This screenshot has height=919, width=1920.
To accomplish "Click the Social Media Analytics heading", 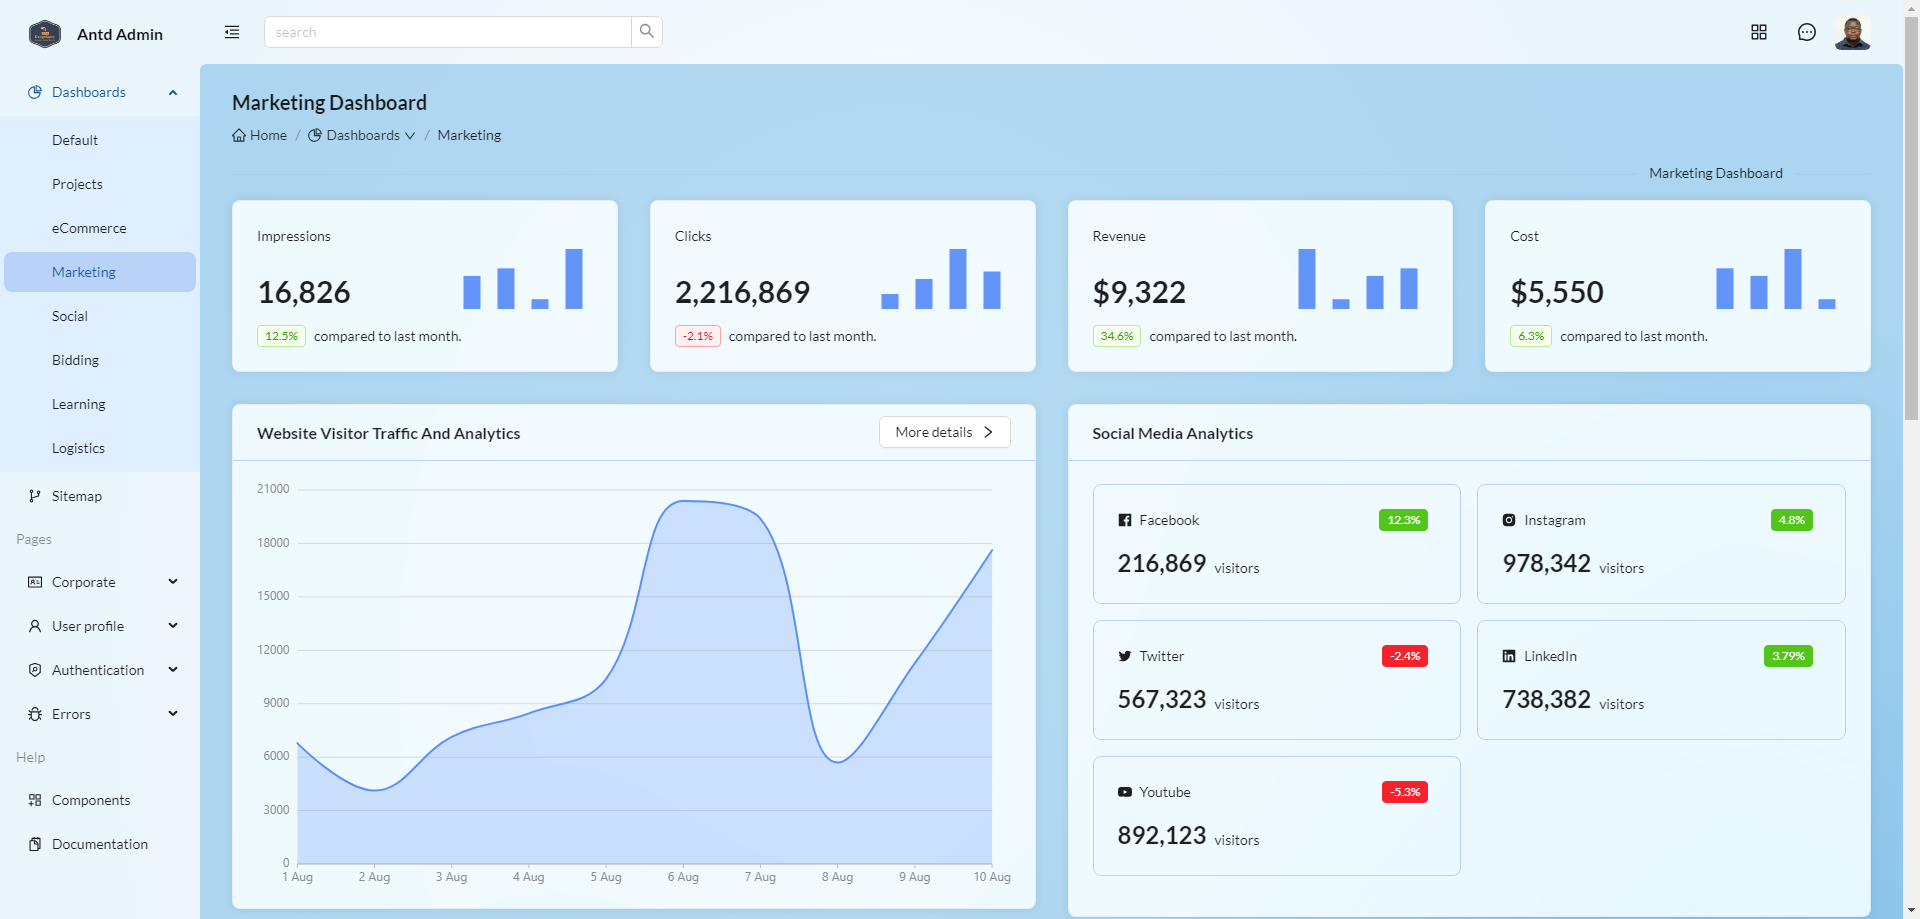I will point(1173,433).
